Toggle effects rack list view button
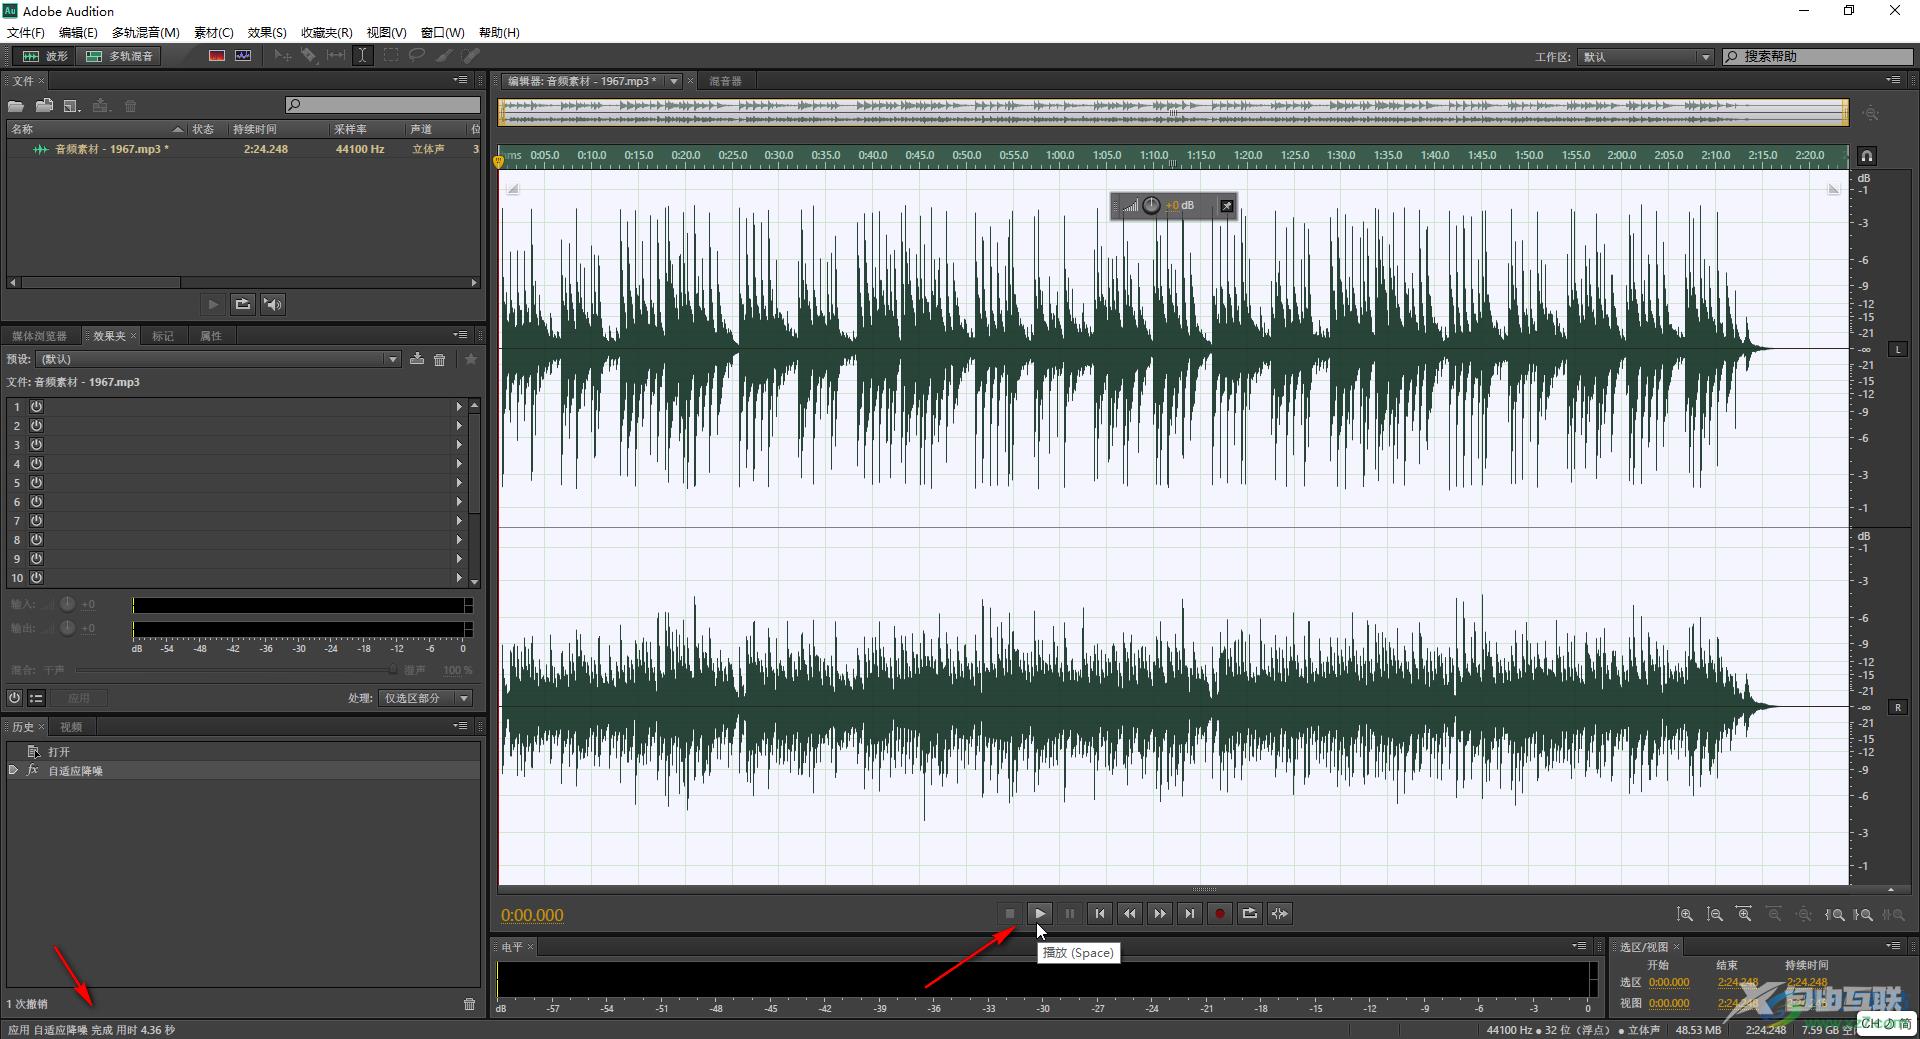This screenshot has width=1920, height=1039. point(36,698)
